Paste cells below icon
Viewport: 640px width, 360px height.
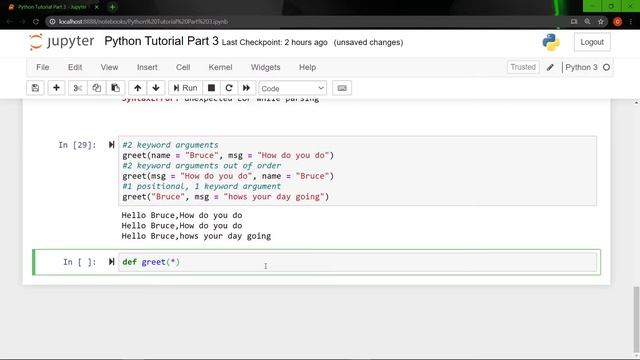coord(116,88)
